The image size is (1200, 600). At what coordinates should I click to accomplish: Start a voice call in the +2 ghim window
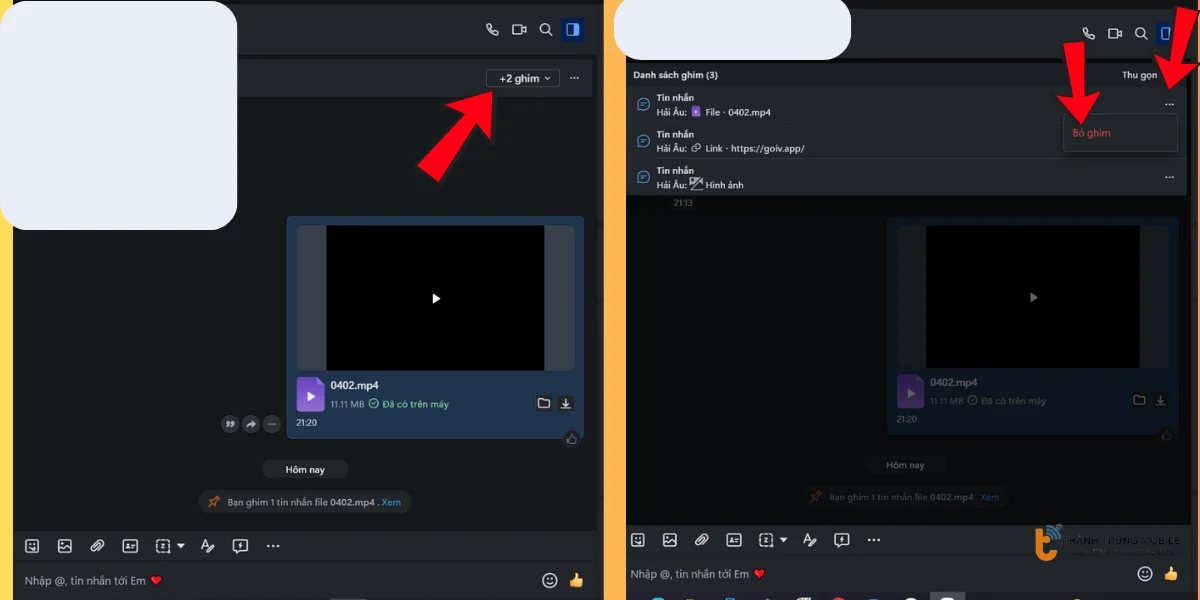click(x=492, y=30)
